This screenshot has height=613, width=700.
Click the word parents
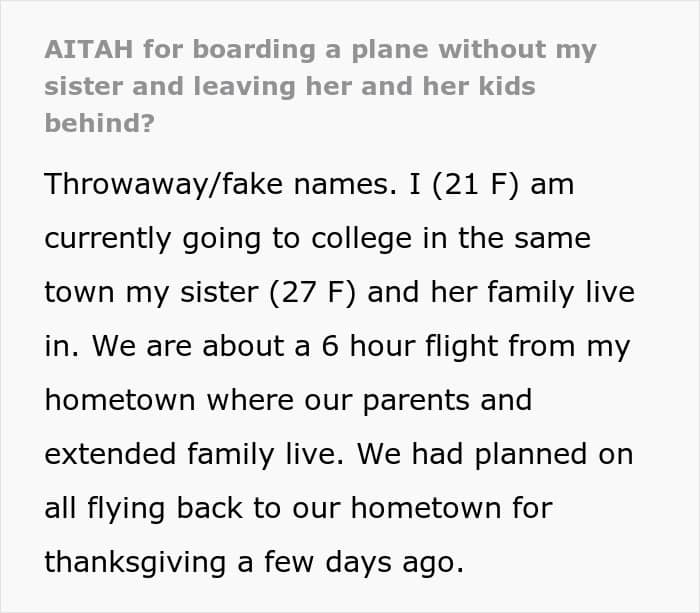[x=416, y=400]
